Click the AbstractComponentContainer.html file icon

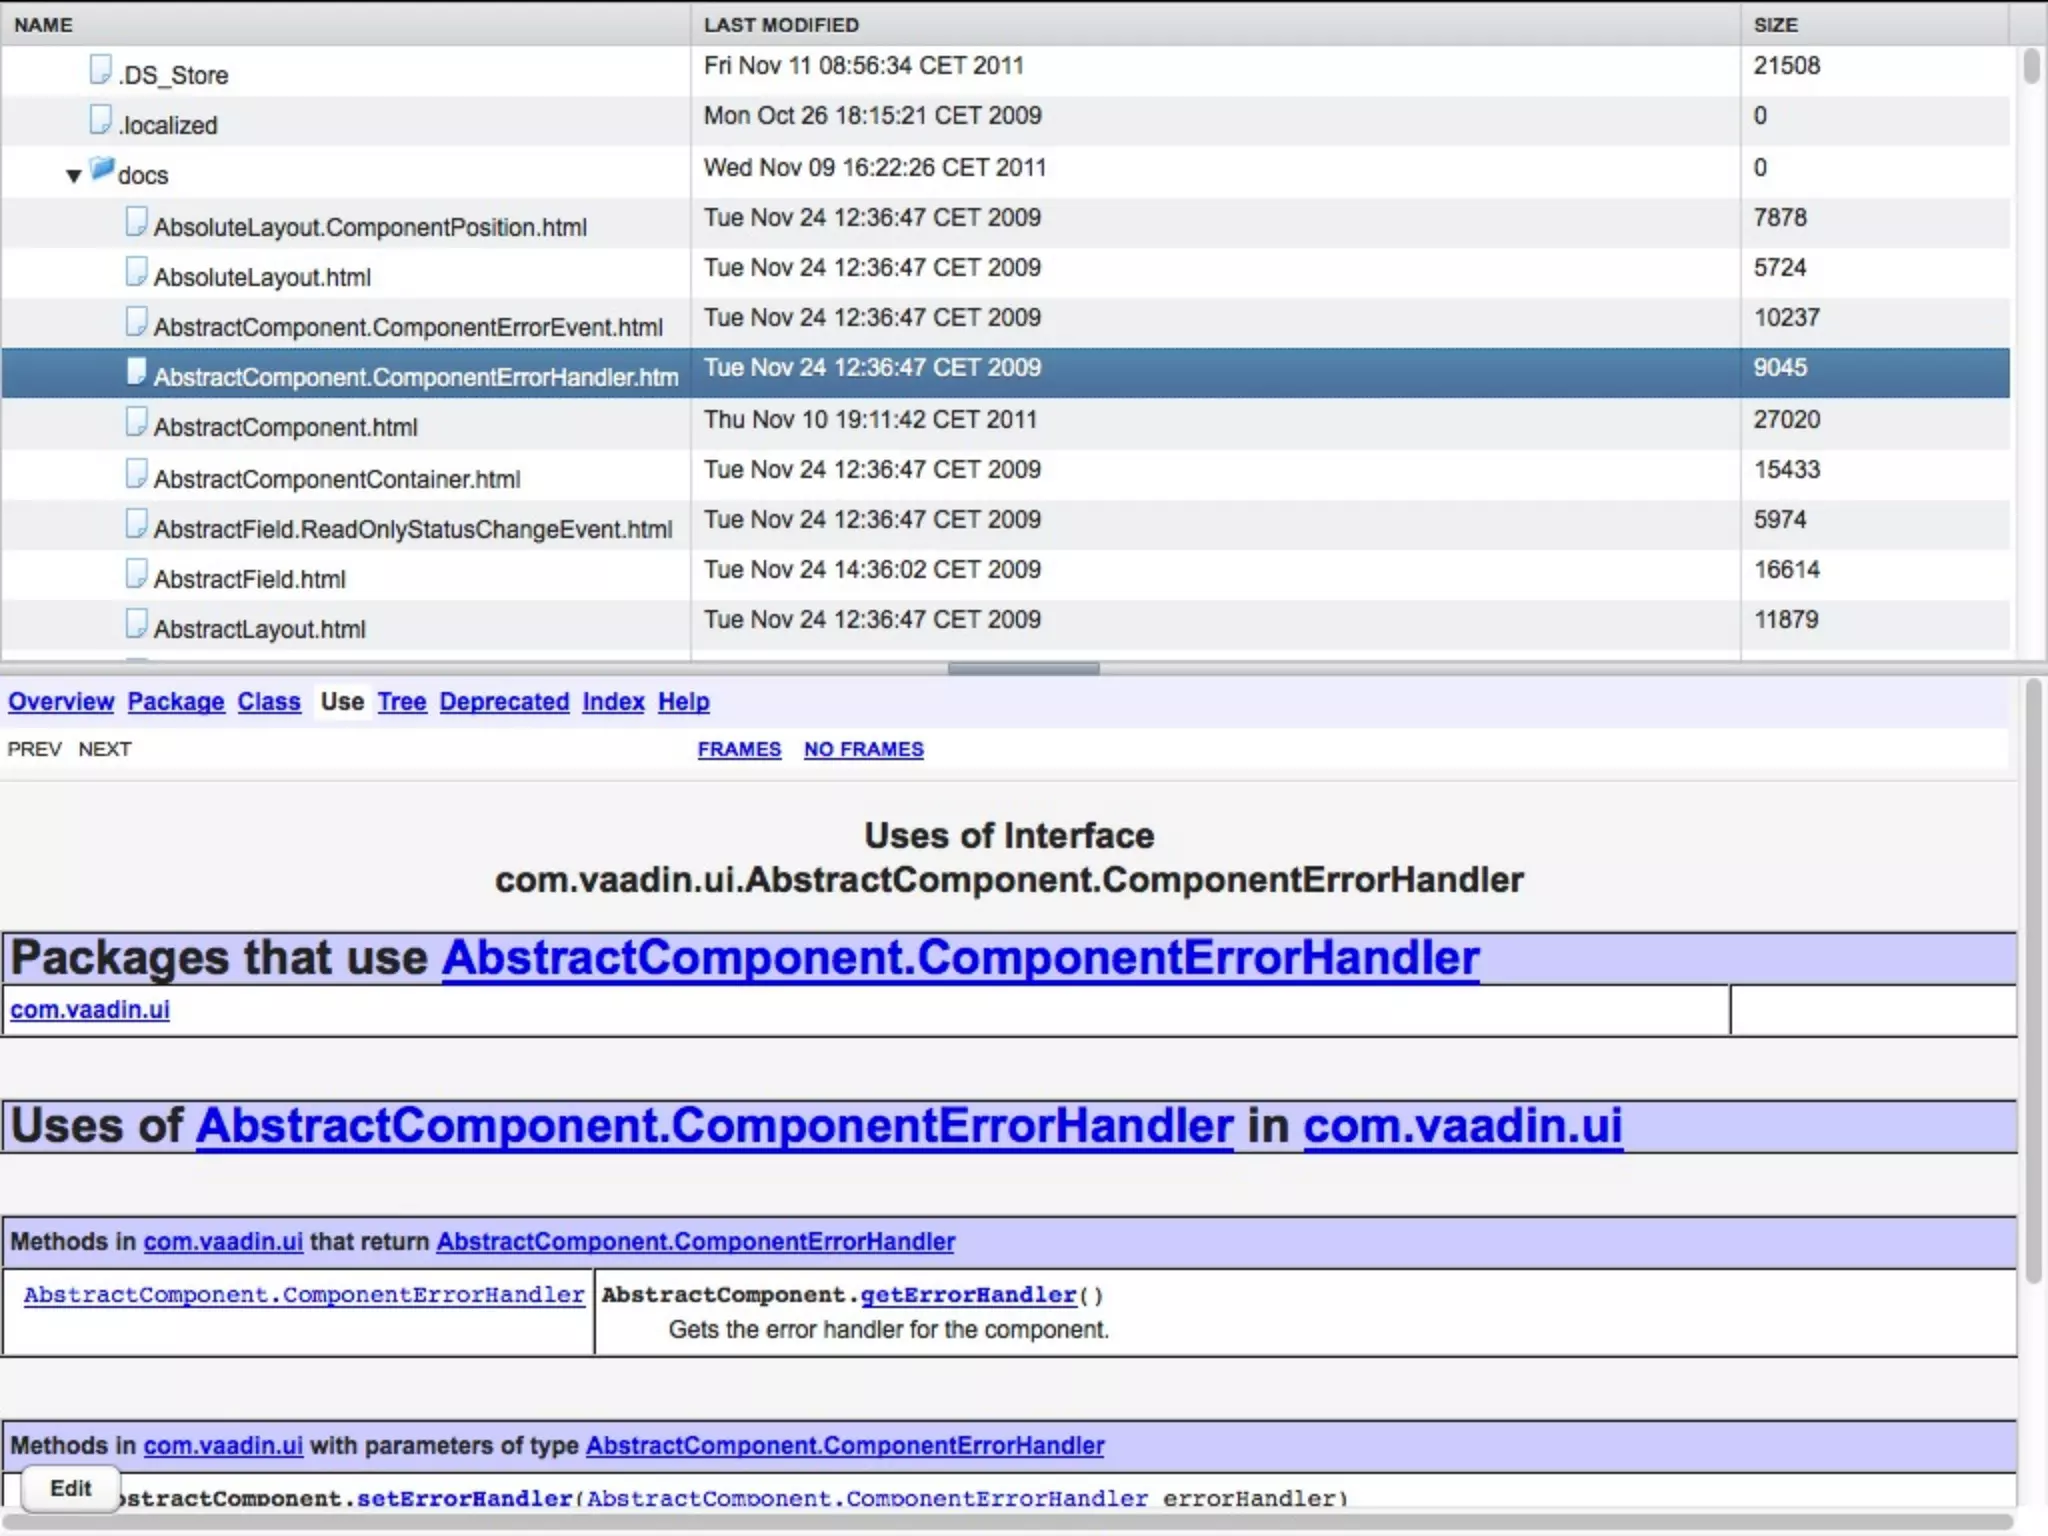point(136,474)
